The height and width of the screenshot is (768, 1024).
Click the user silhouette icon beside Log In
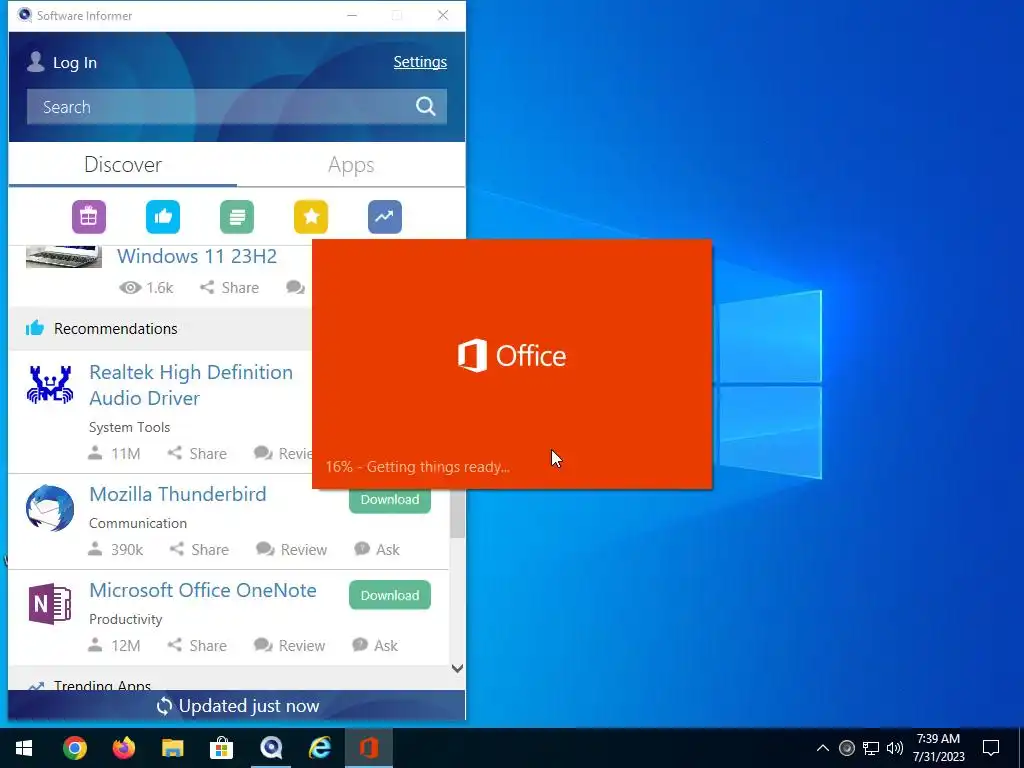36,62
